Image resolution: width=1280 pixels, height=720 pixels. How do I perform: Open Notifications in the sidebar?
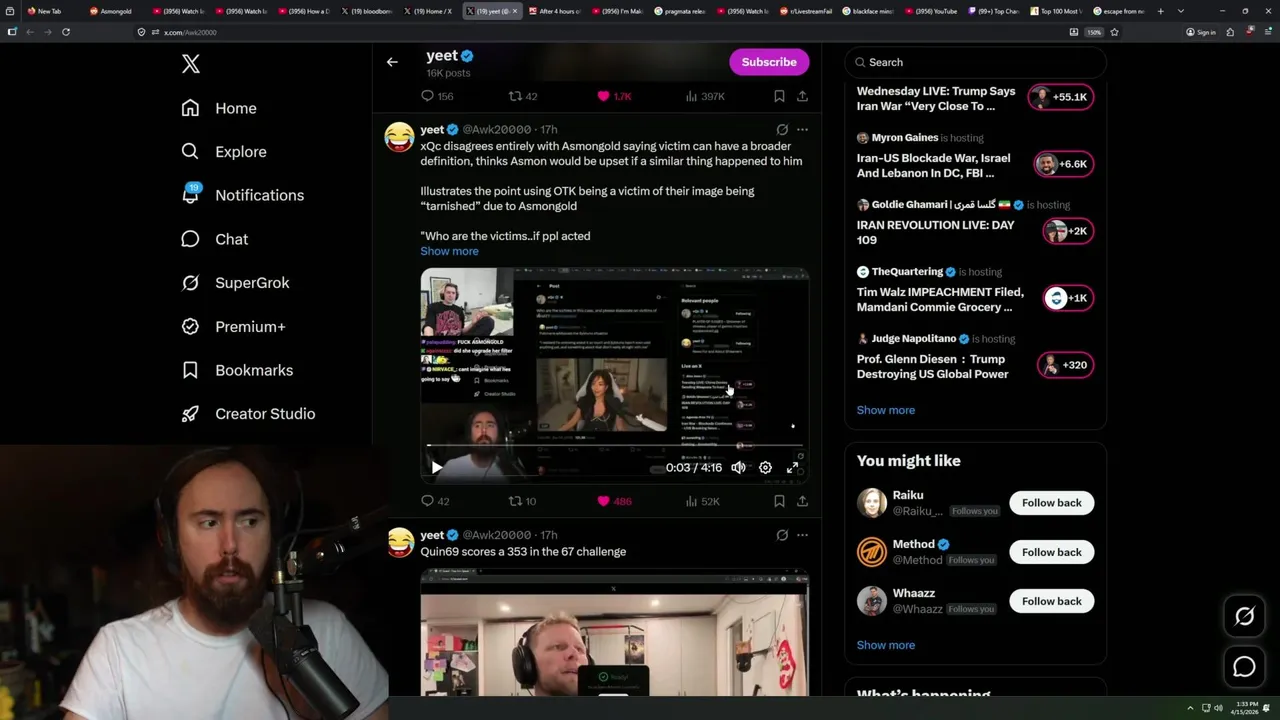[242, 195]
